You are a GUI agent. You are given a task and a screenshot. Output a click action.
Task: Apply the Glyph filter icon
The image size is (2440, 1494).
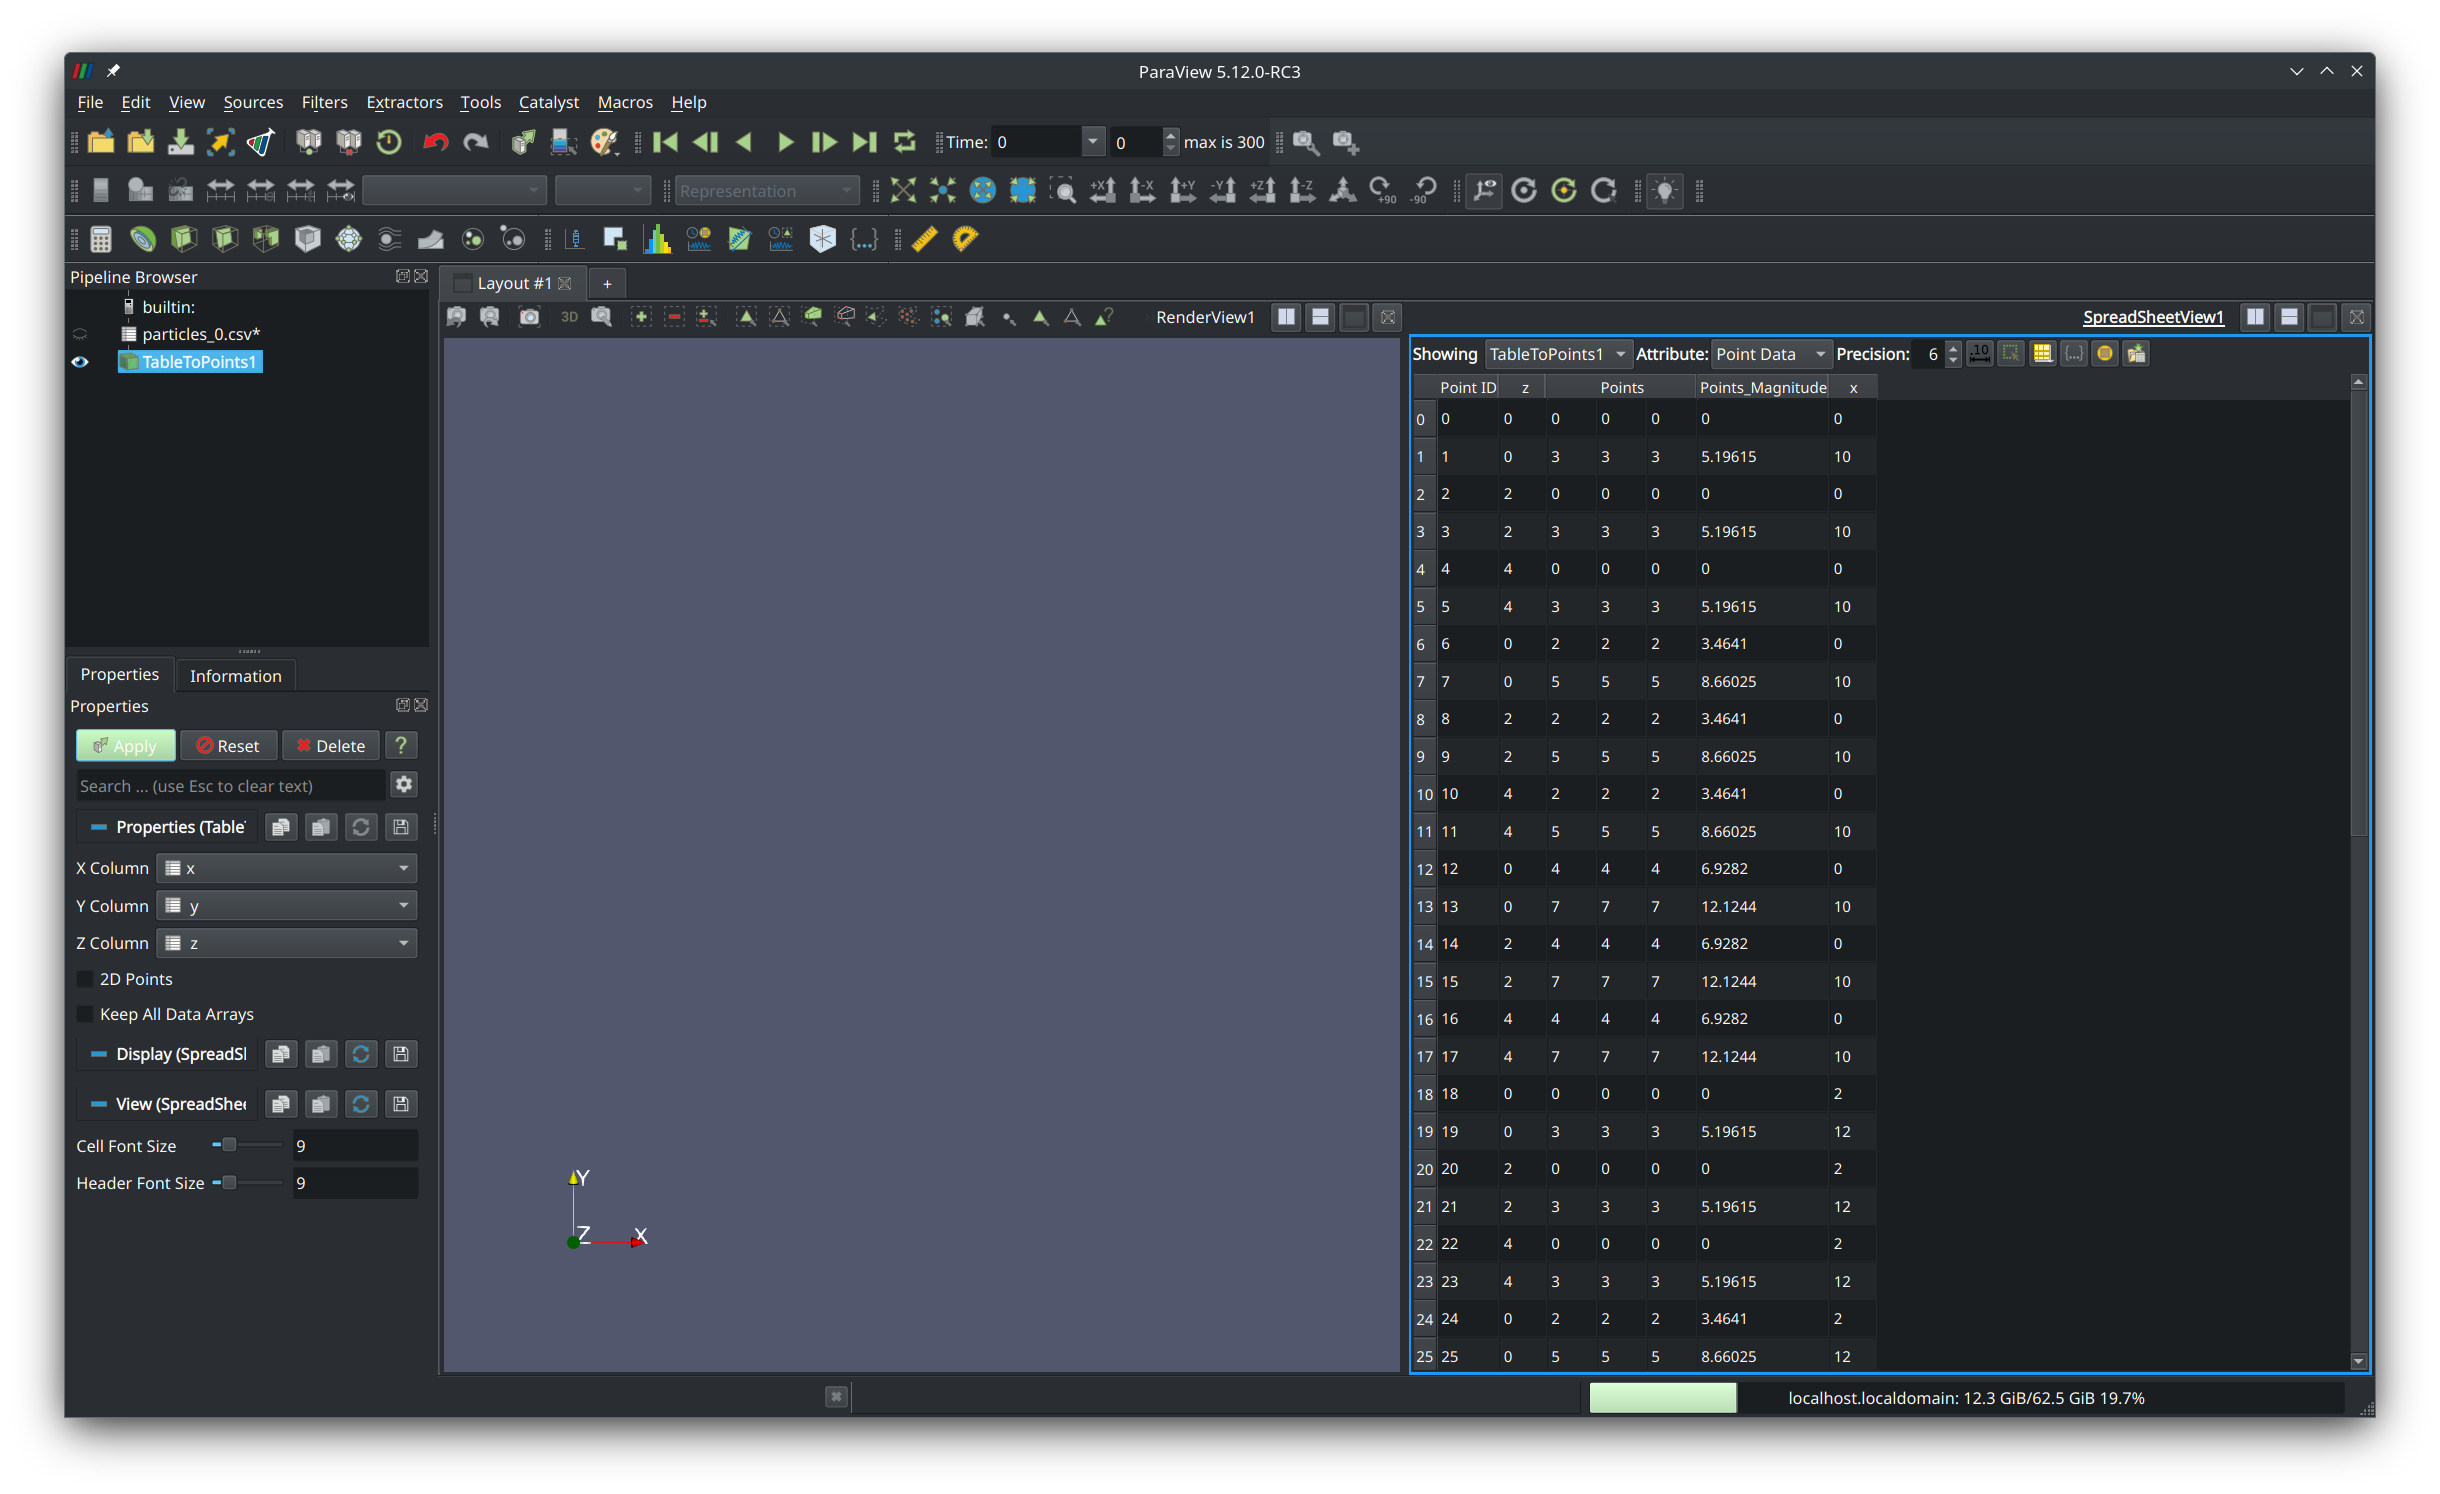pyautogui.click(x=349, y=239)
